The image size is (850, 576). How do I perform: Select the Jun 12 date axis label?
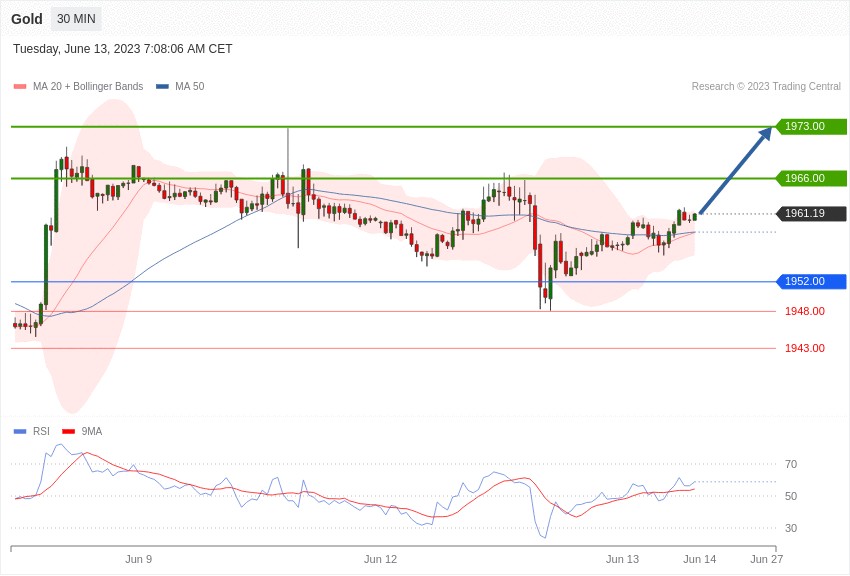[x=380, y=559]
